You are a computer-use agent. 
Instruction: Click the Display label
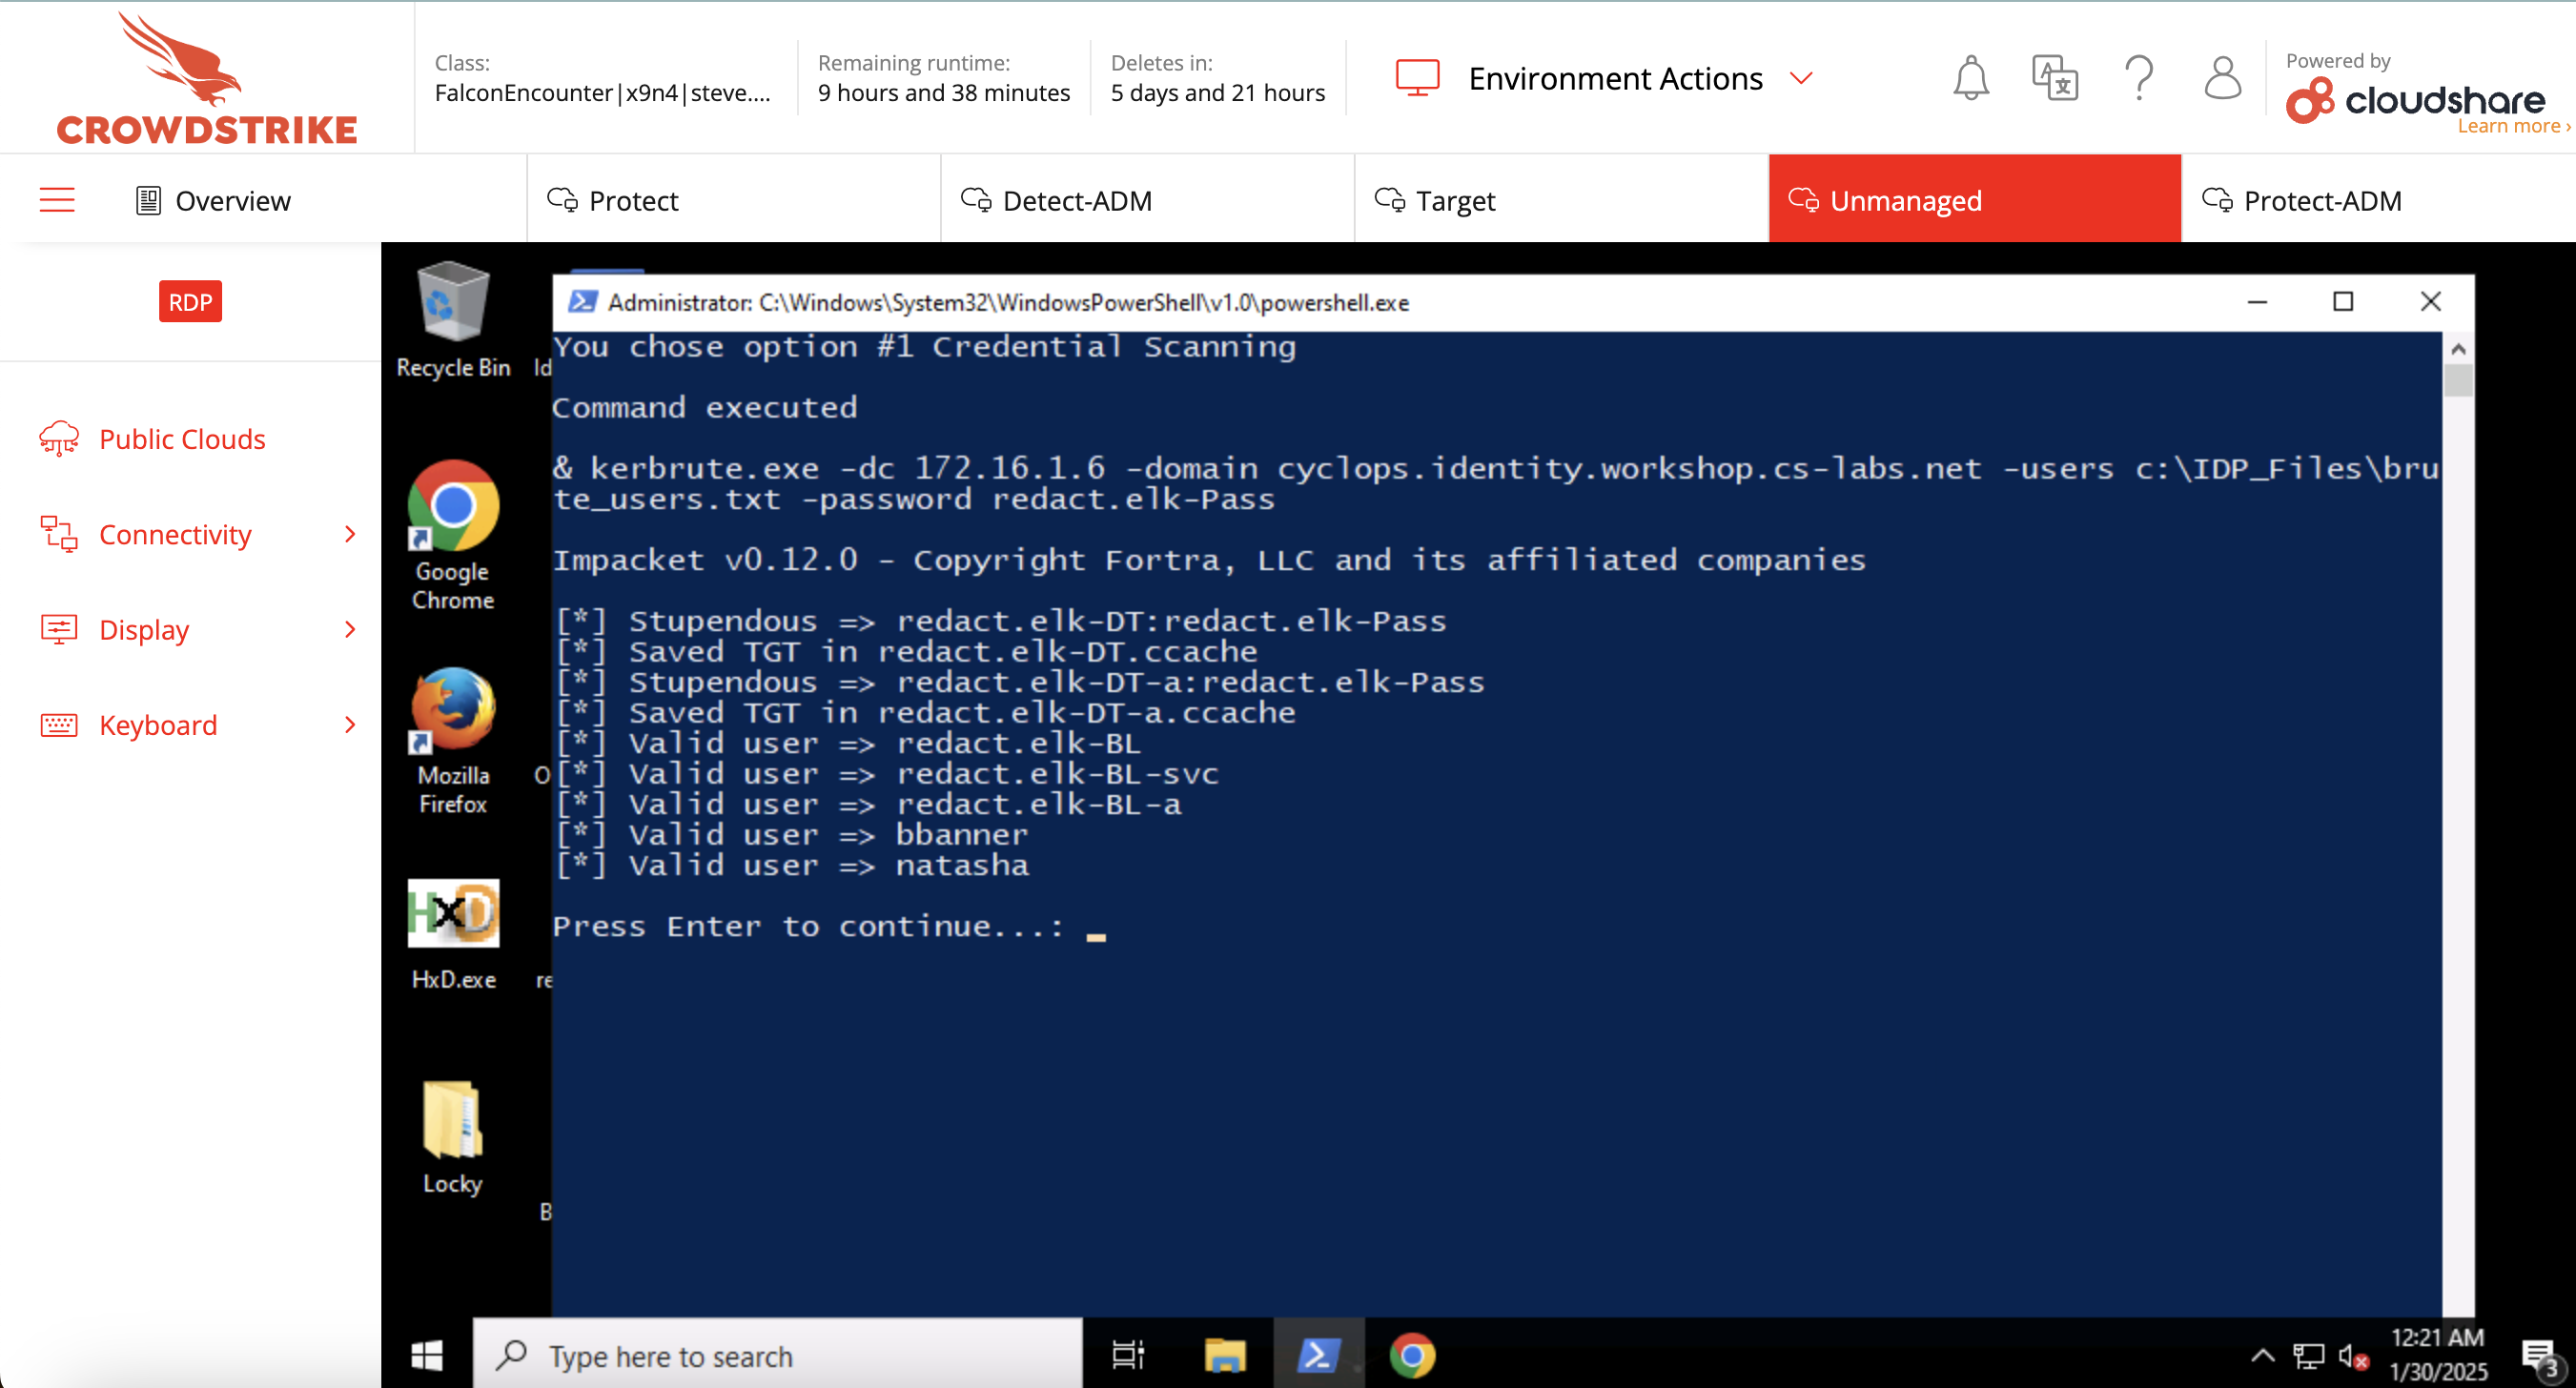coord(144,629)
